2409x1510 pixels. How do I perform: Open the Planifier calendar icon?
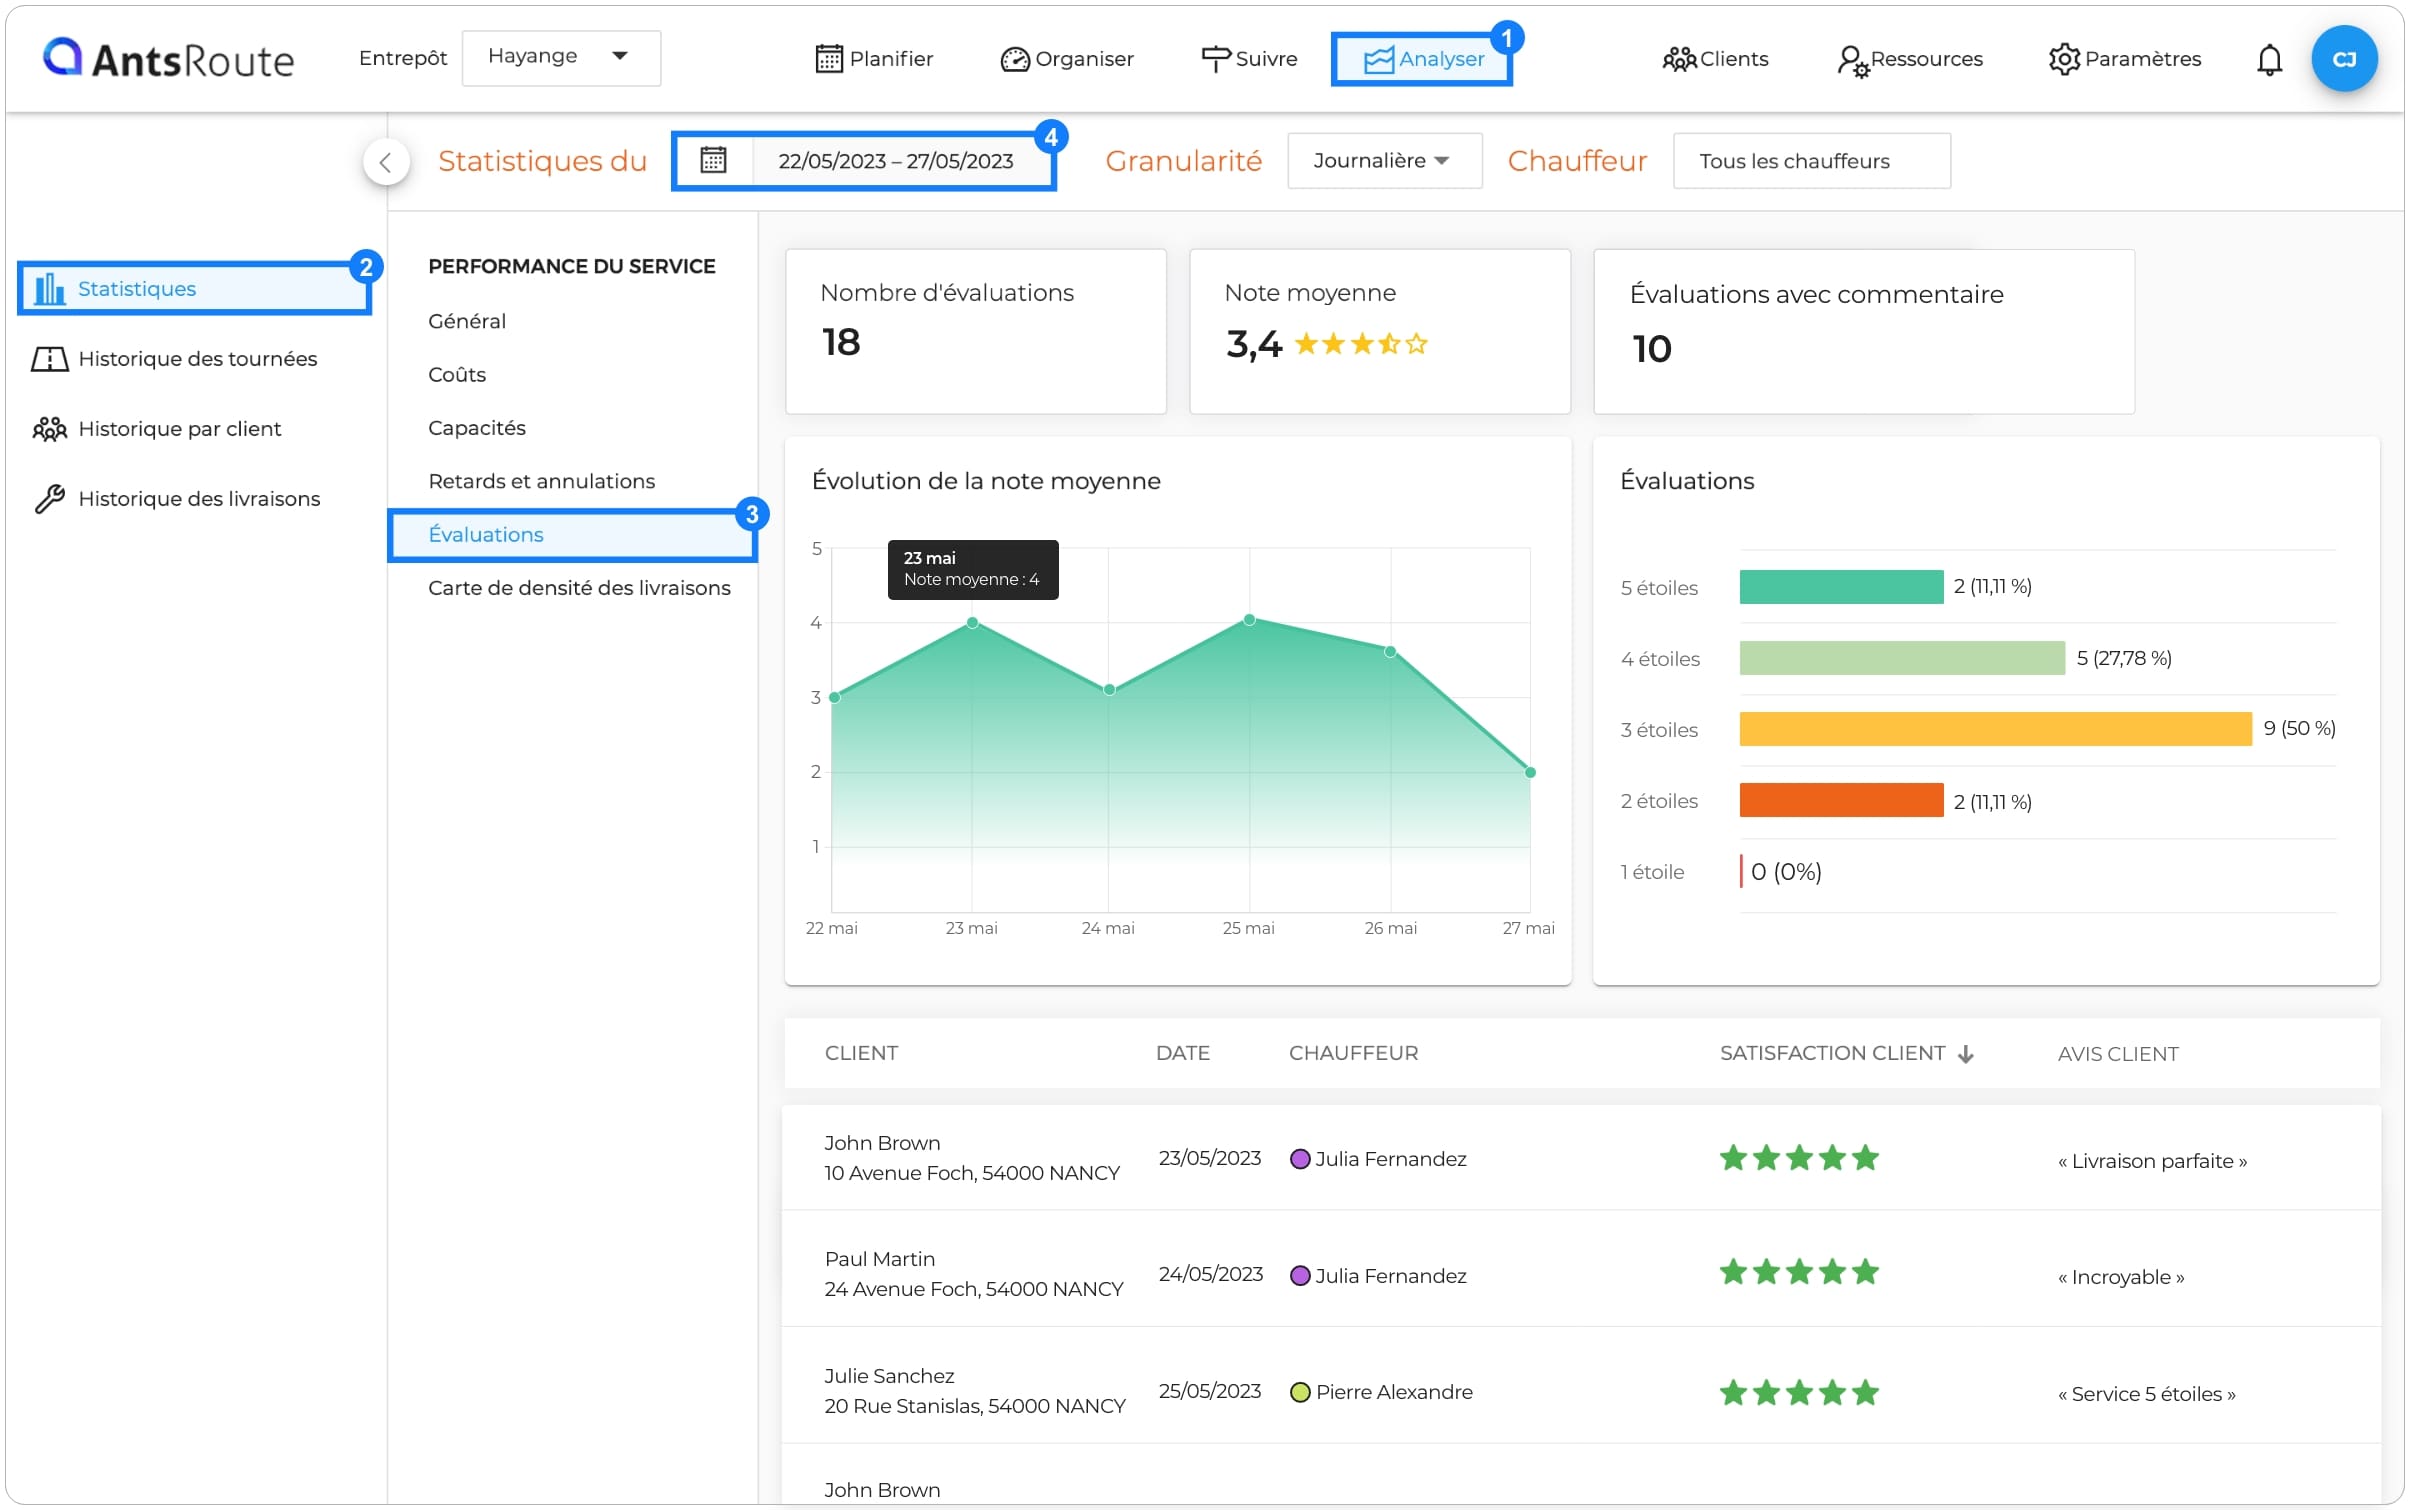click(x=829, y=59)
